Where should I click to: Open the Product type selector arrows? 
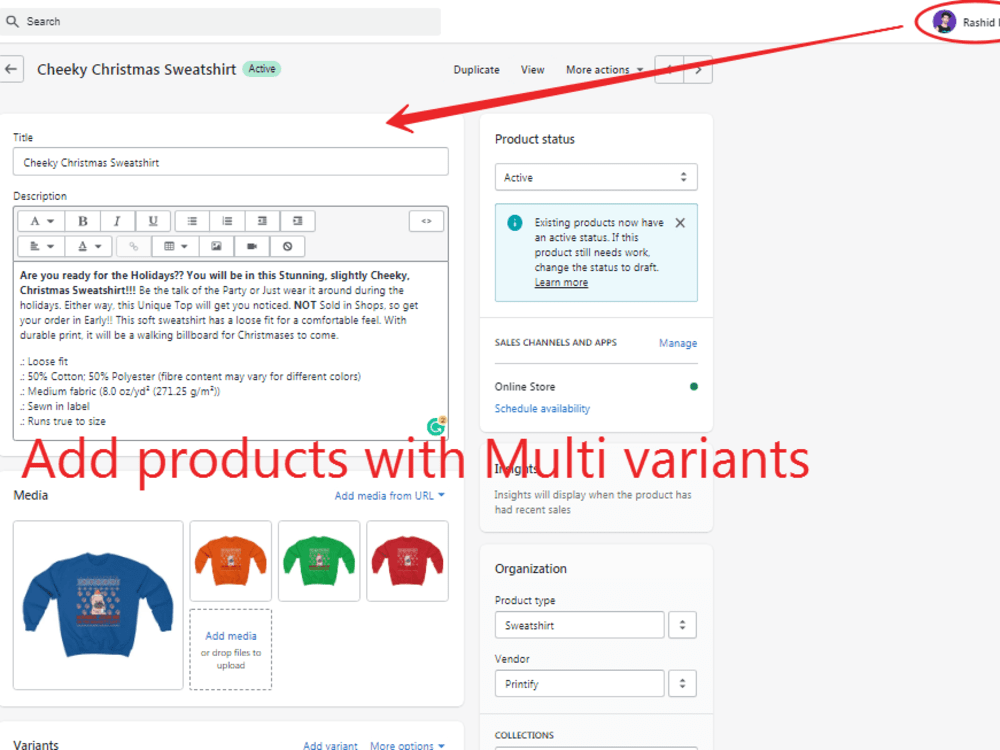click(x=682, y=625)
